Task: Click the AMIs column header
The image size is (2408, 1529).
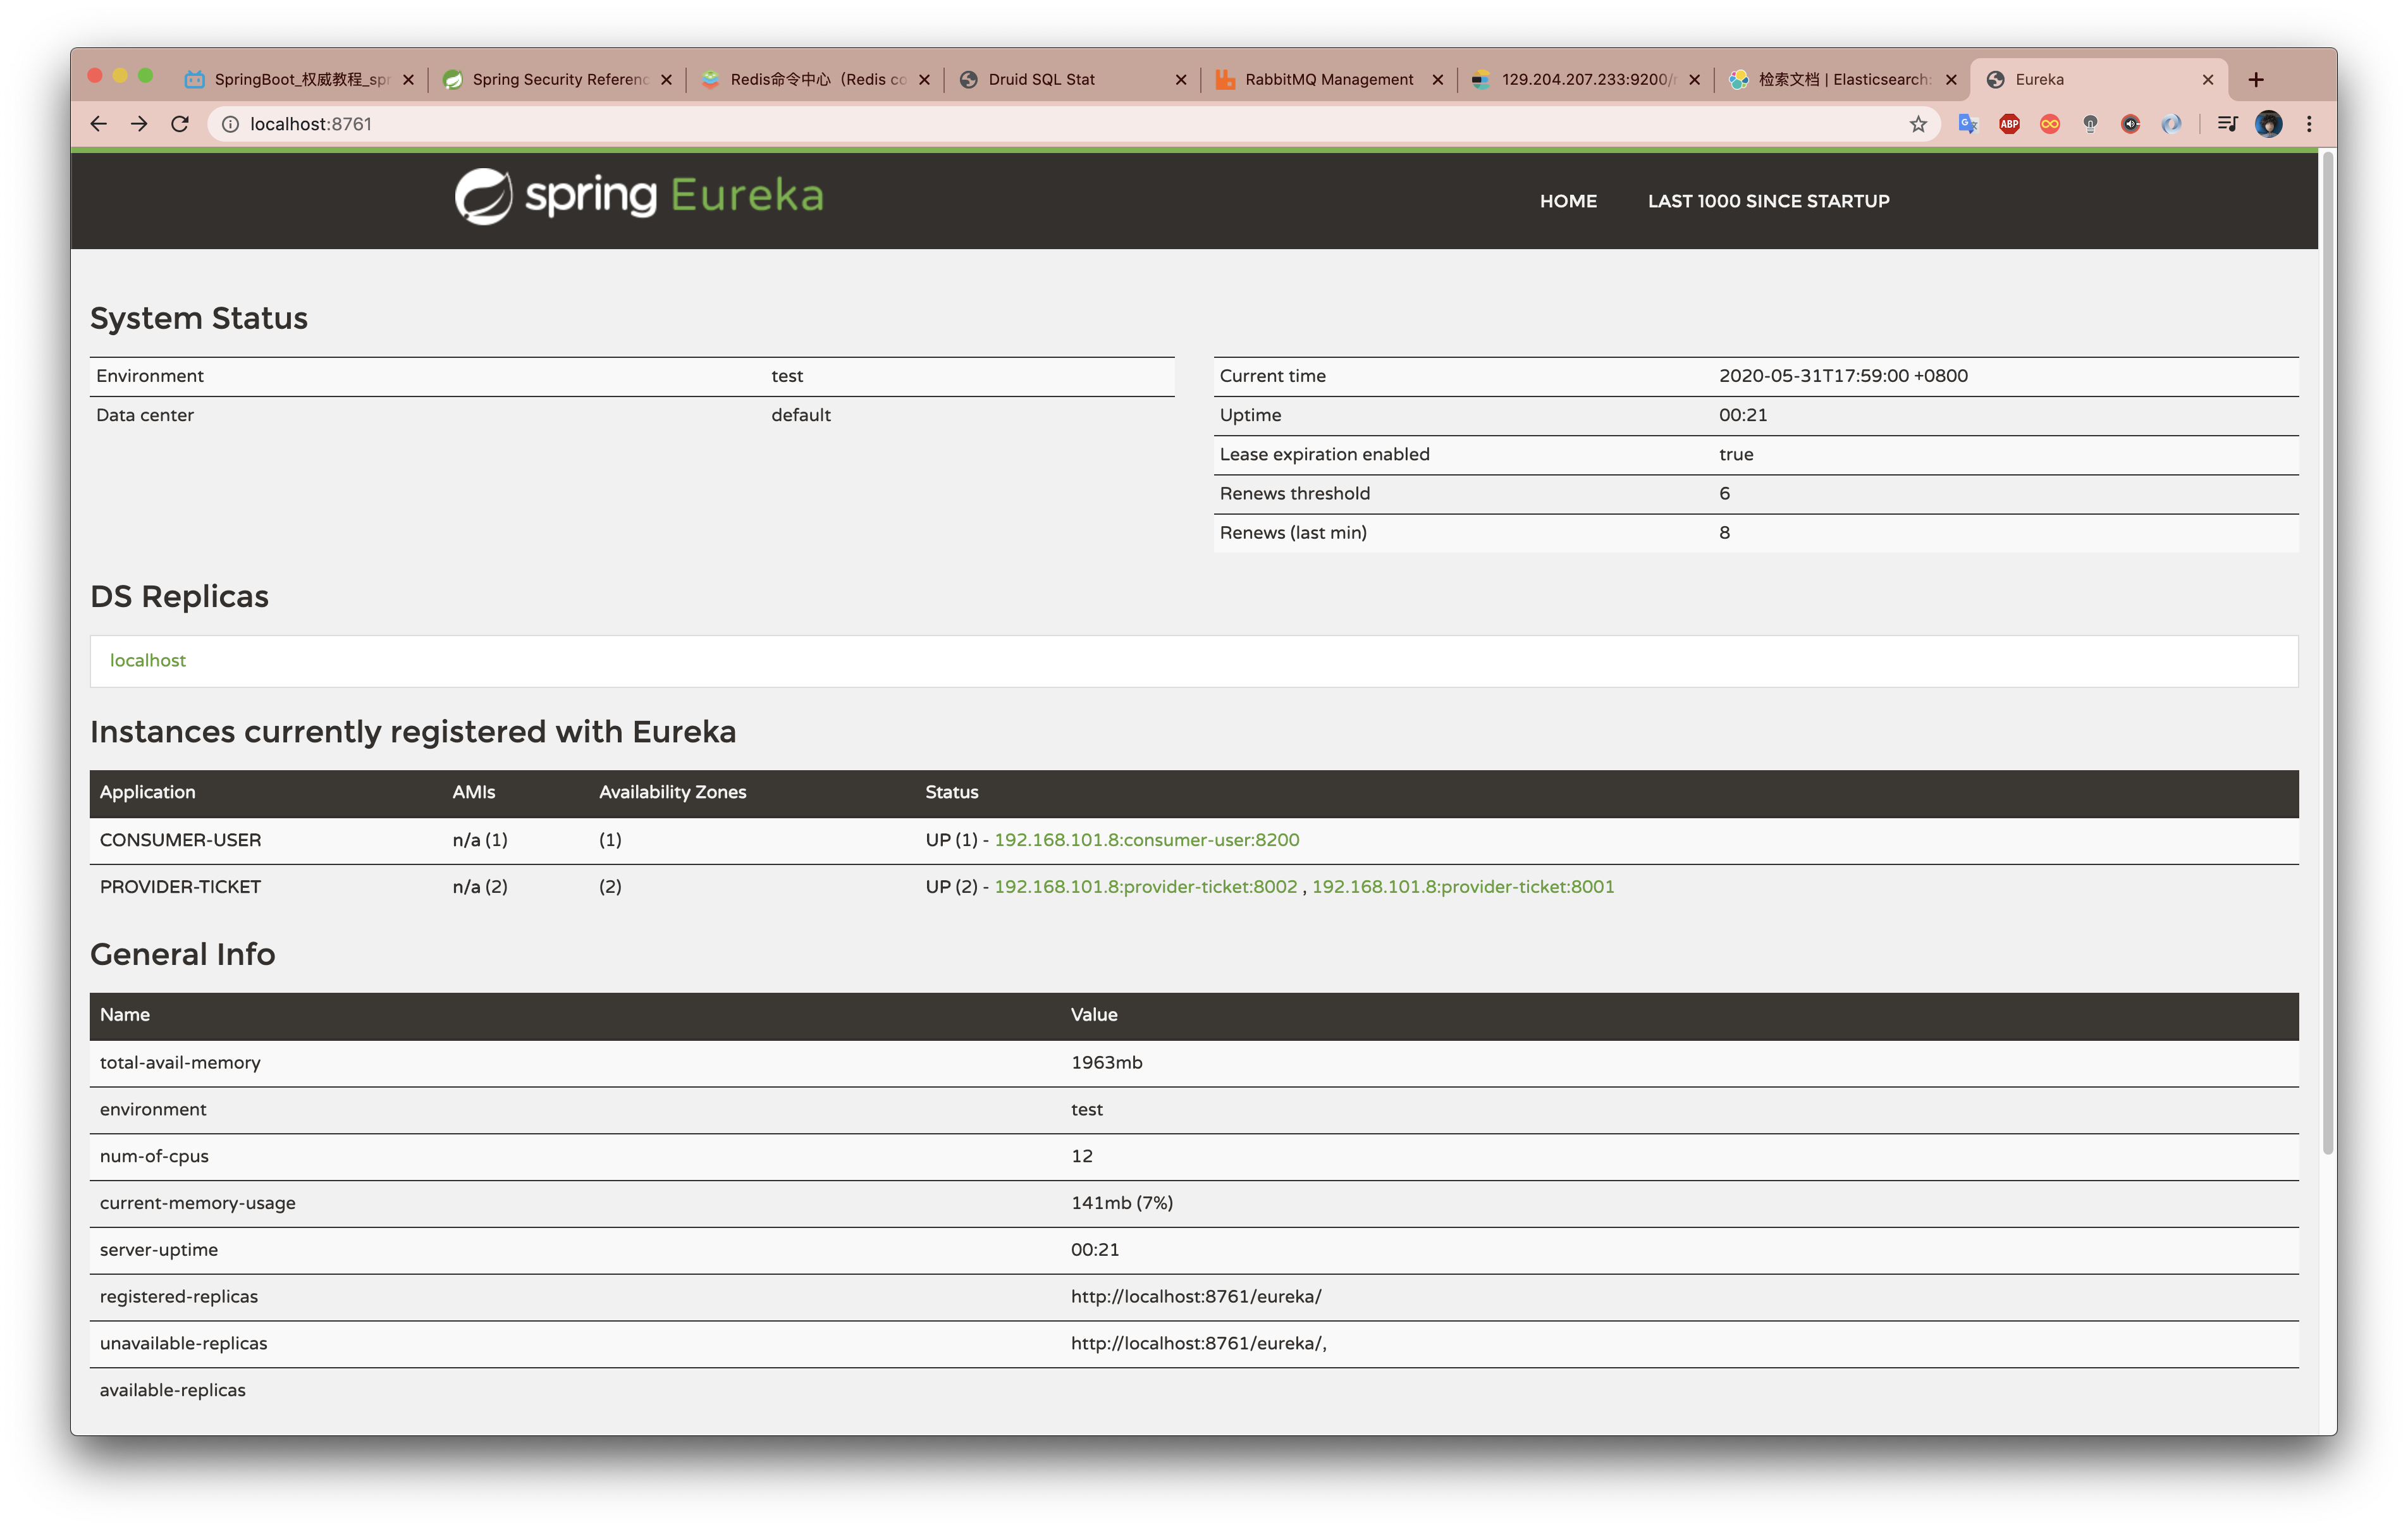Action: coord(473,792)
